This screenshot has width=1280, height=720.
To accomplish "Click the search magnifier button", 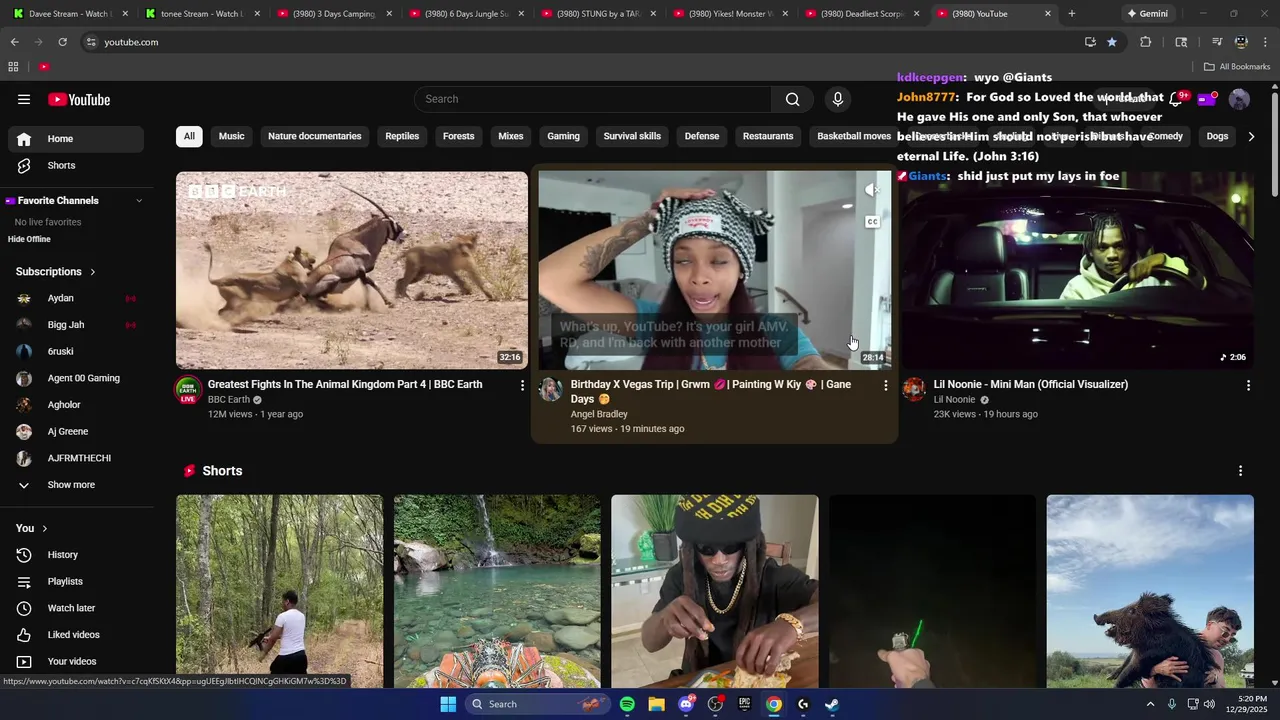I will (x=792, y=99).
